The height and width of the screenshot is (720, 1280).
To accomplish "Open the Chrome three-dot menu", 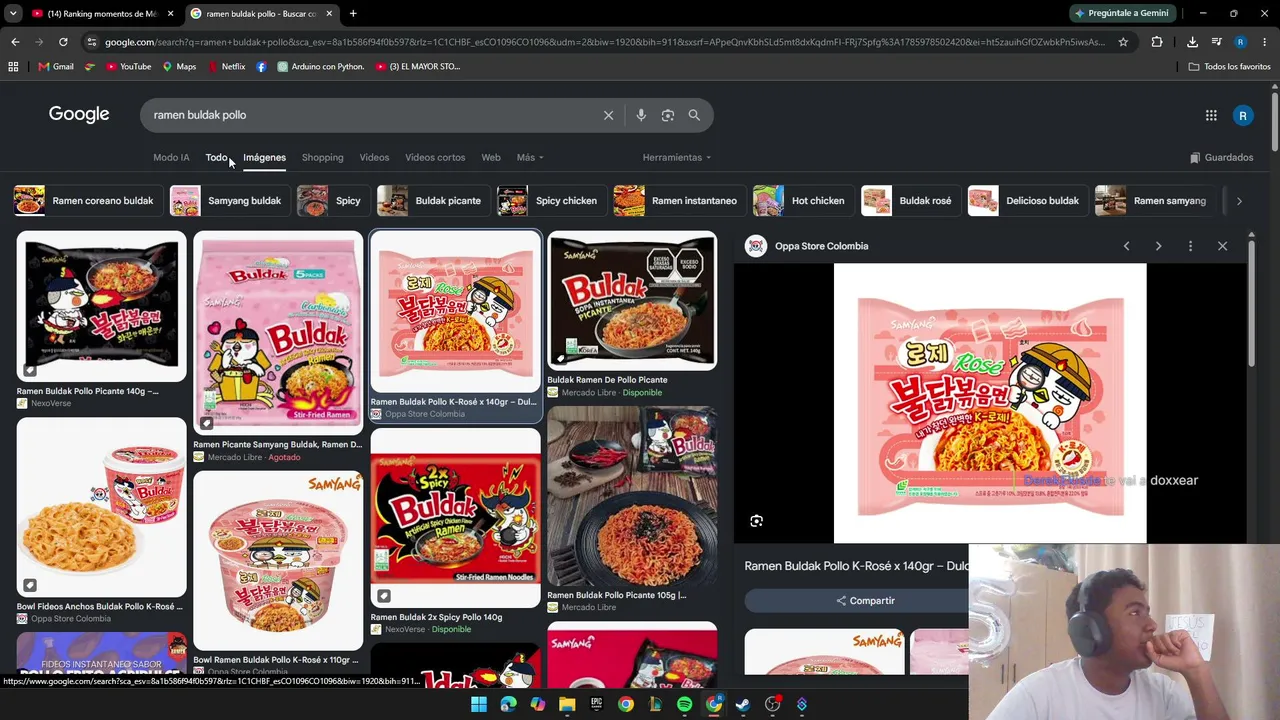I will 1265,42.
